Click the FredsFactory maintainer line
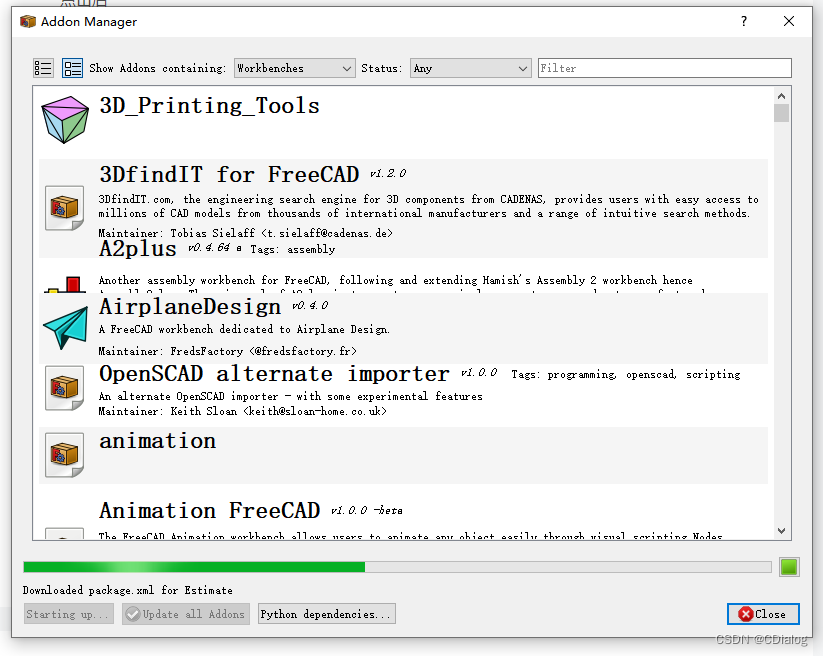The width and height of the screenshot is (823, 656). tap(227, 351)
